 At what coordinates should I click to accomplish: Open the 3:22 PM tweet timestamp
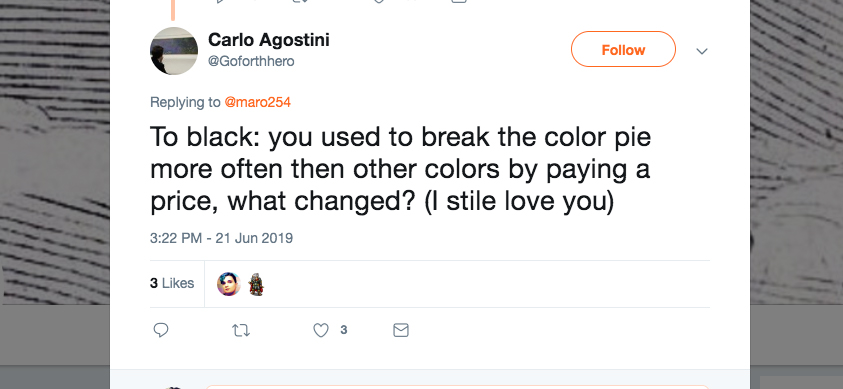point(221,238)
